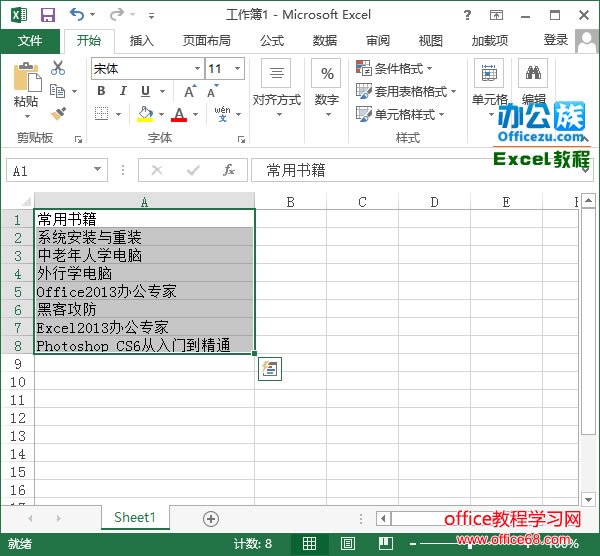Switch to the 页面布局 tab
The height and width of the screenshot is (556, 600).
click(207, 41)
